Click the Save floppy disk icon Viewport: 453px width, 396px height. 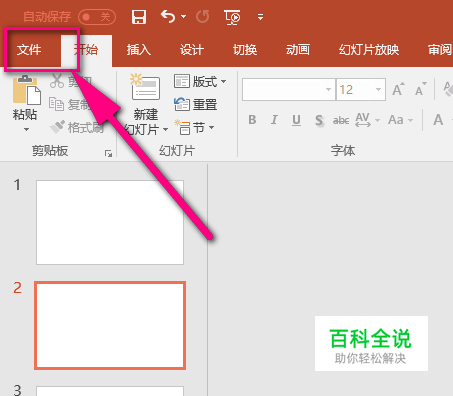(139, 17)
